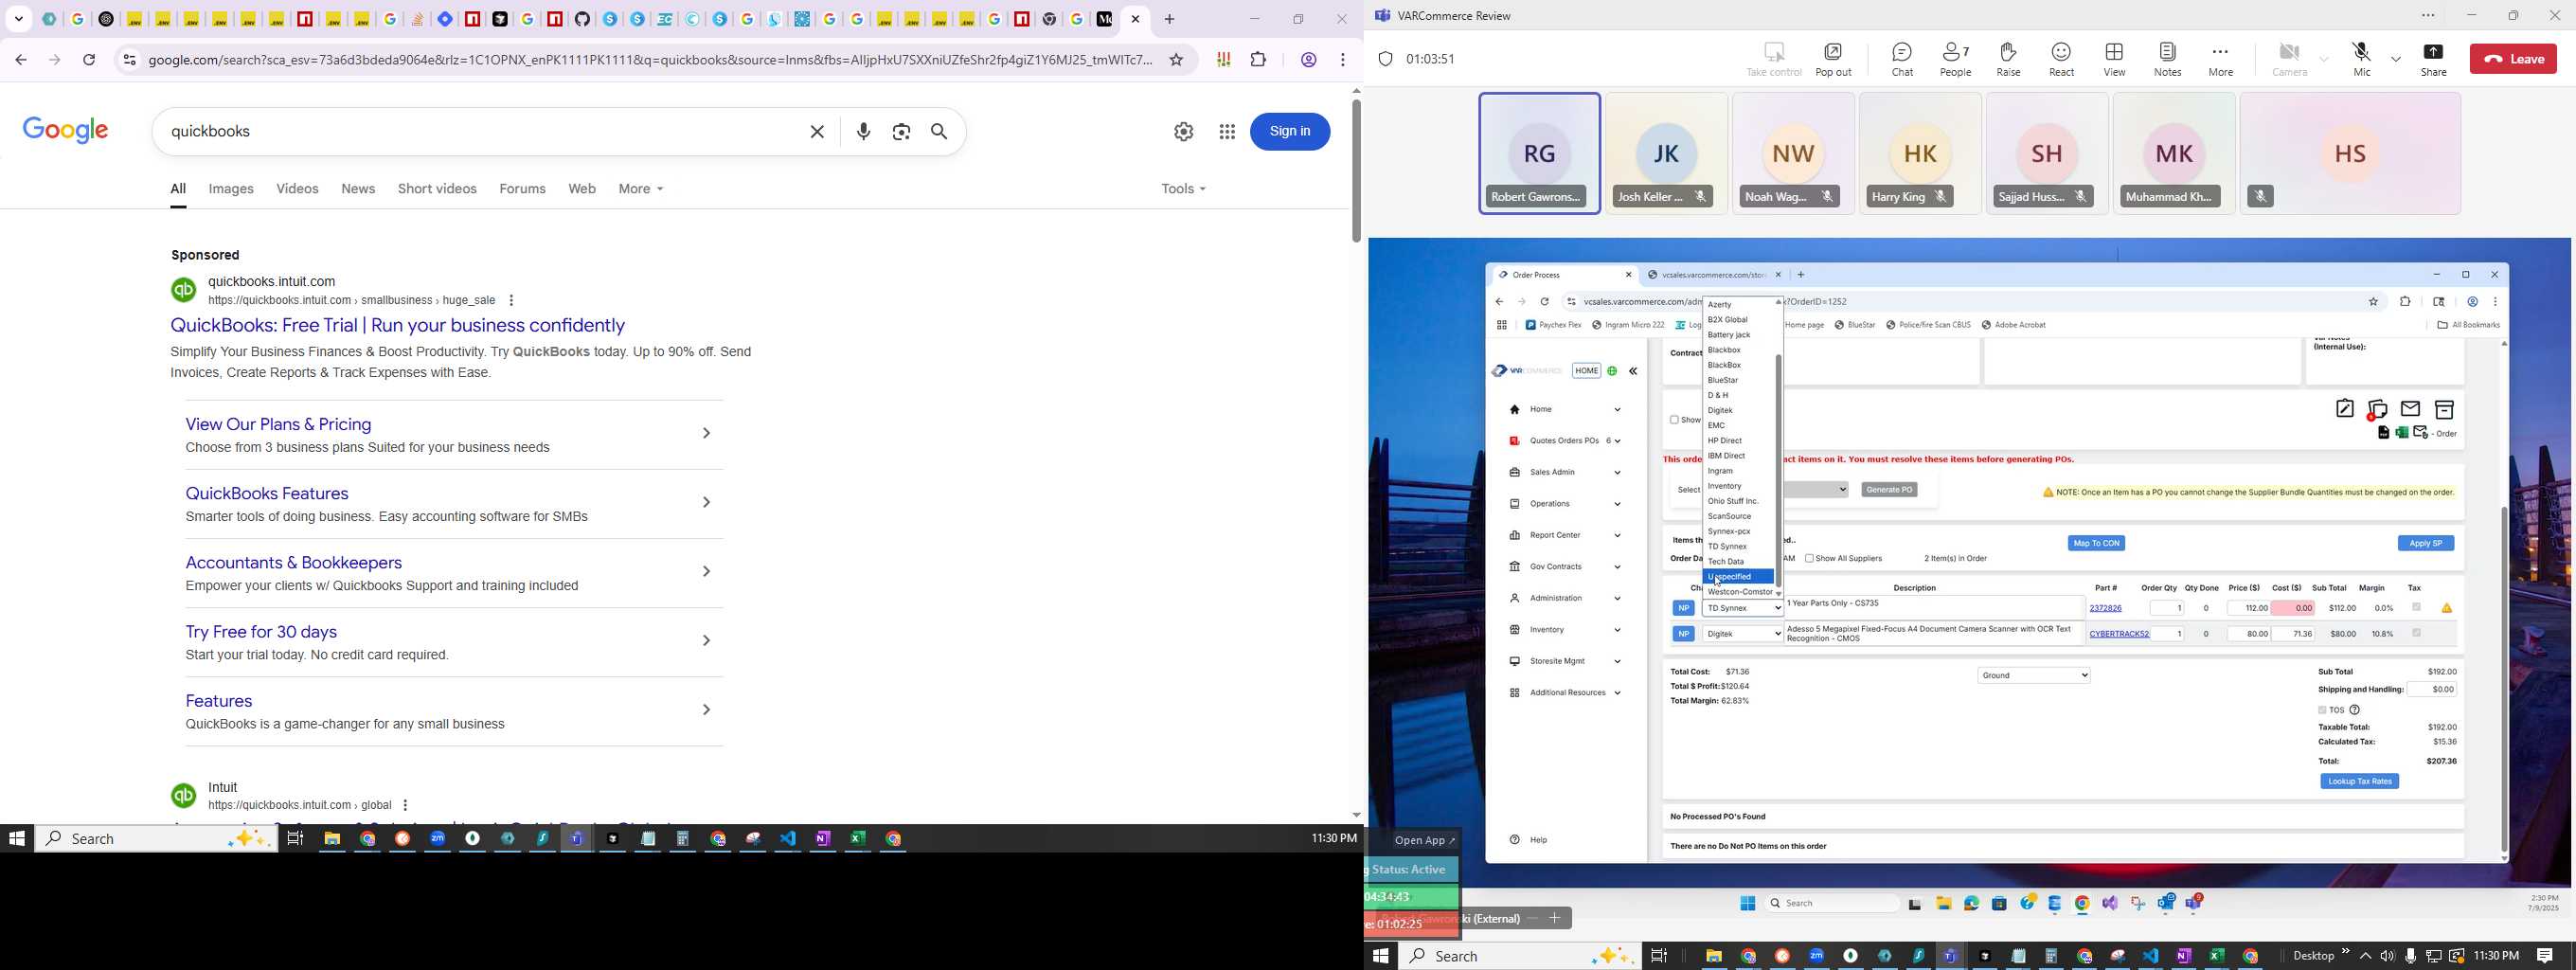Bookmark this Google results page

[x=1177, y=60]
